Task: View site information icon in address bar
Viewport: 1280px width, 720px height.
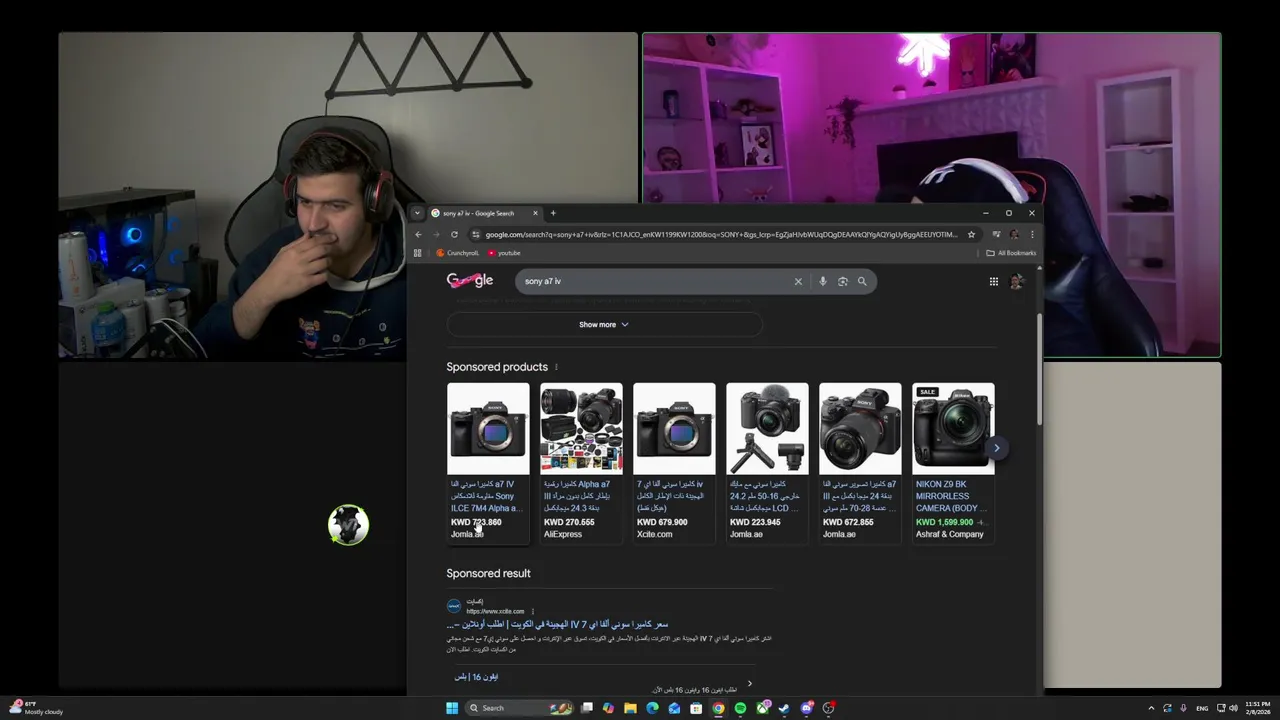Action: tap(476, 234)
